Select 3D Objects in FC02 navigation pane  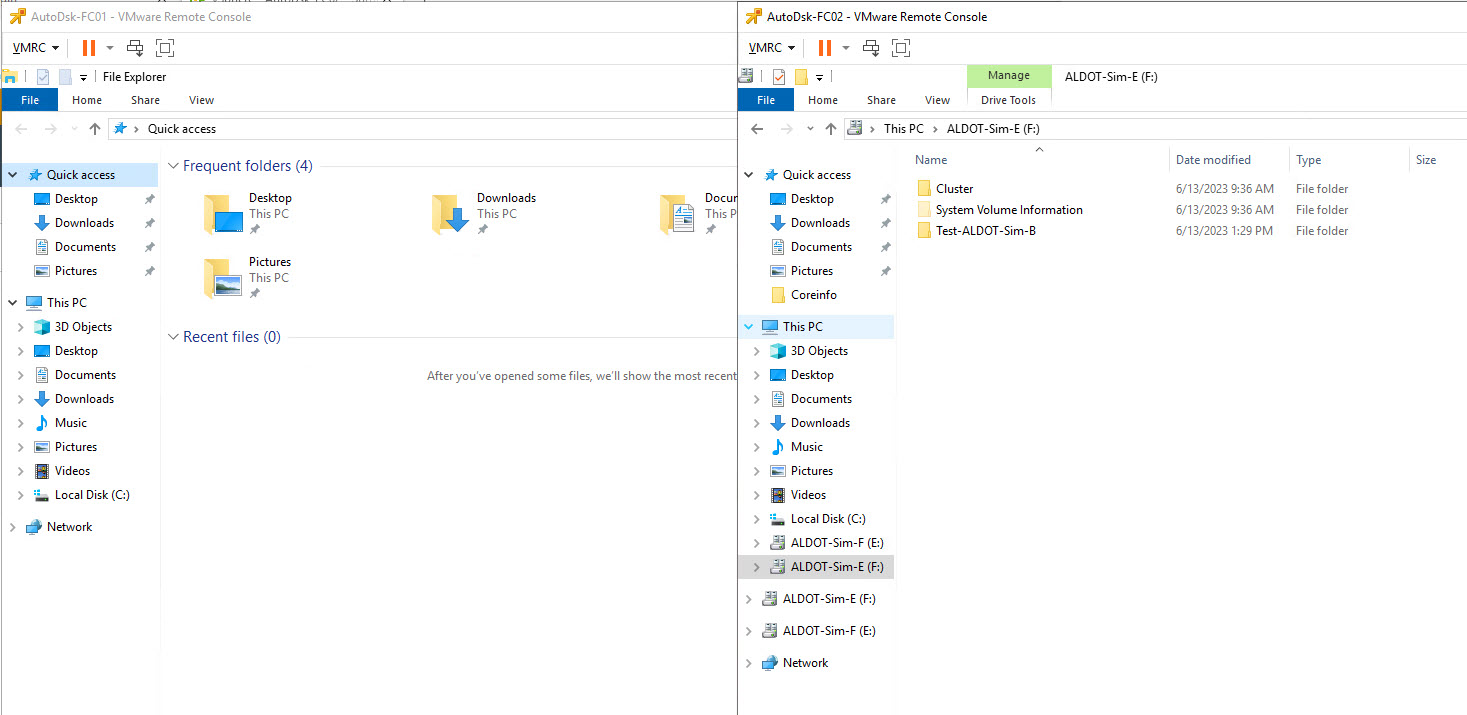(819, 351)
